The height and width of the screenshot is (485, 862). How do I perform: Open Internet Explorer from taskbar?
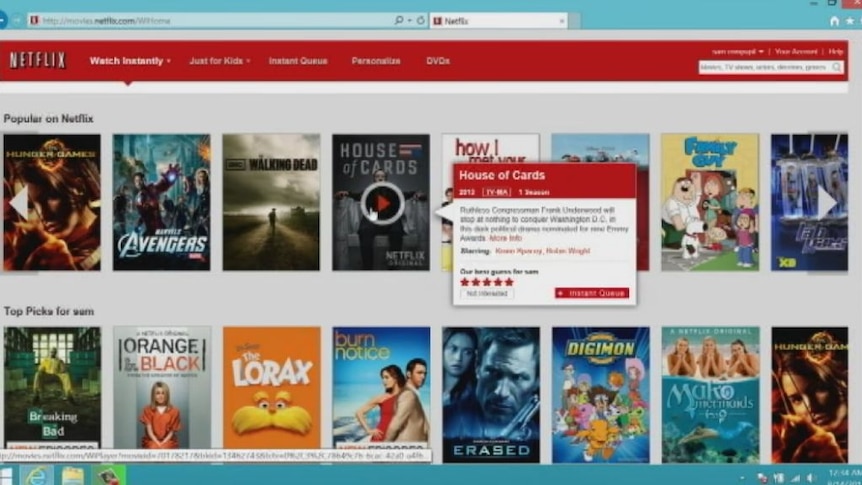[37, 475]
